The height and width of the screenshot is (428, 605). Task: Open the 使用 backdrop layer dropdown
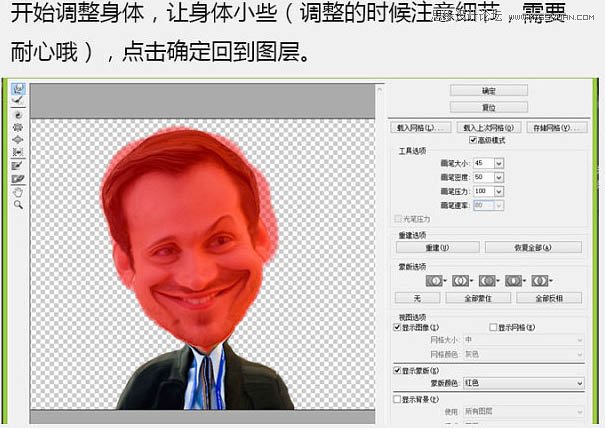coord(524,412)
